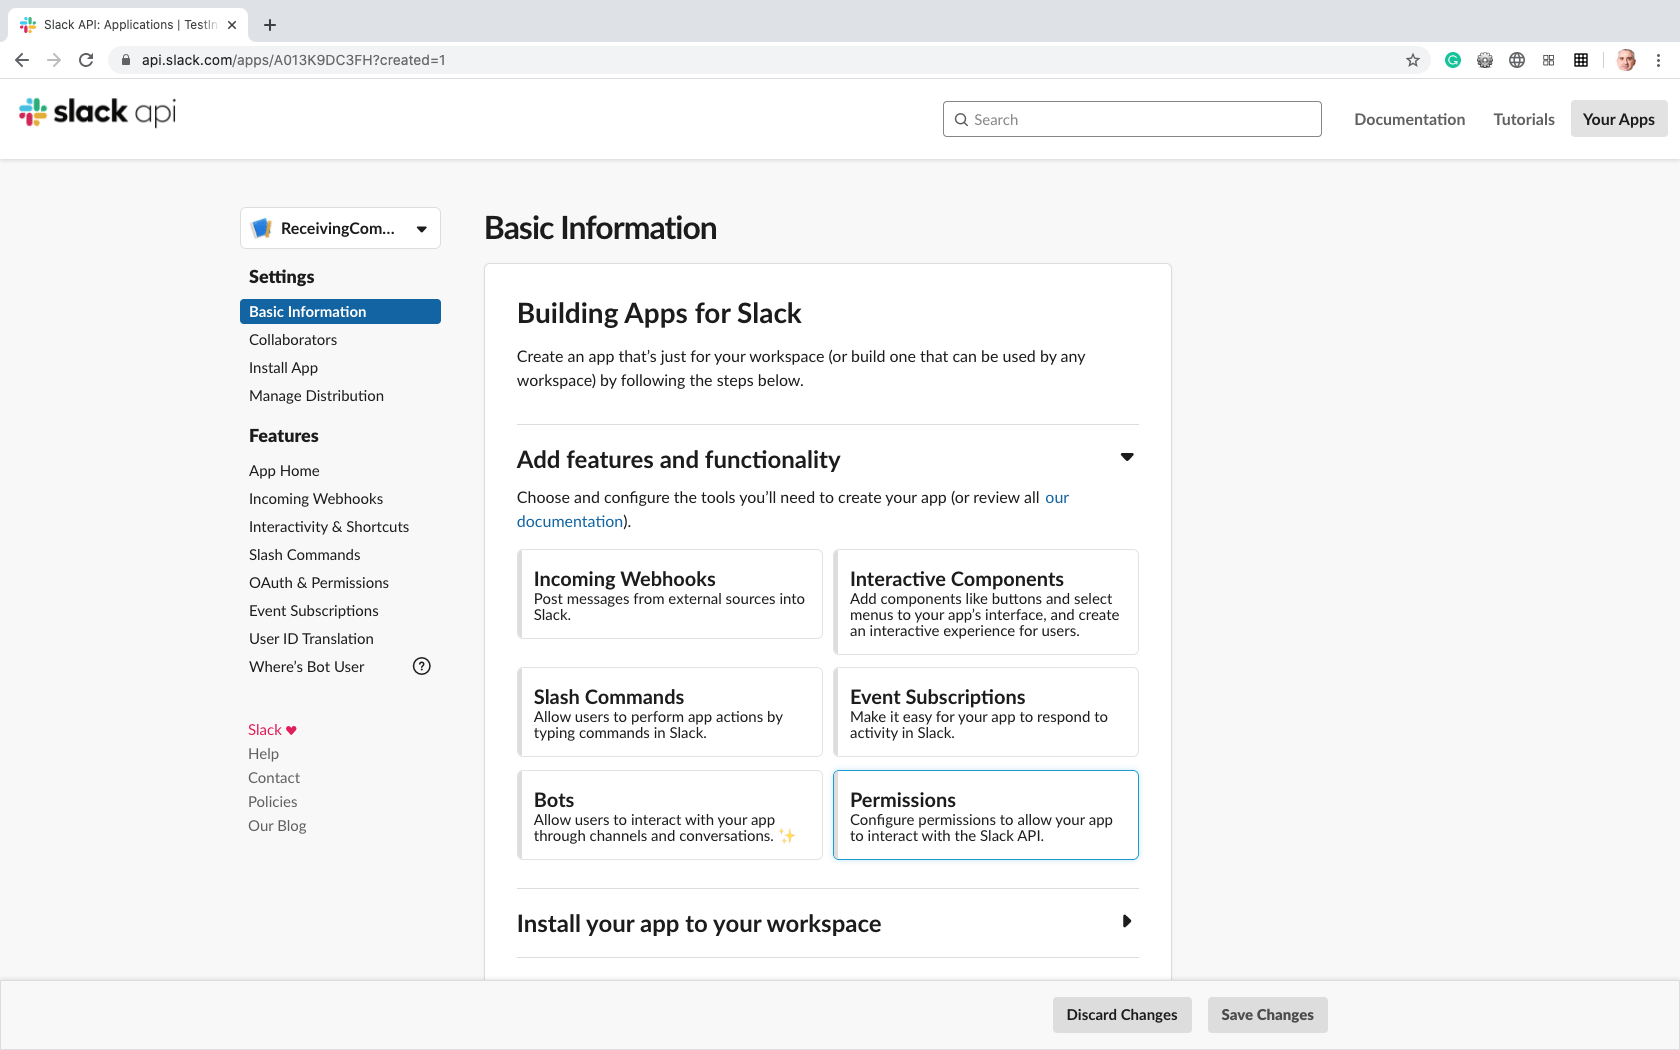Screen dimensions: 1680x1050
Task: Open Install App in the sidebar
Action: 283,368
